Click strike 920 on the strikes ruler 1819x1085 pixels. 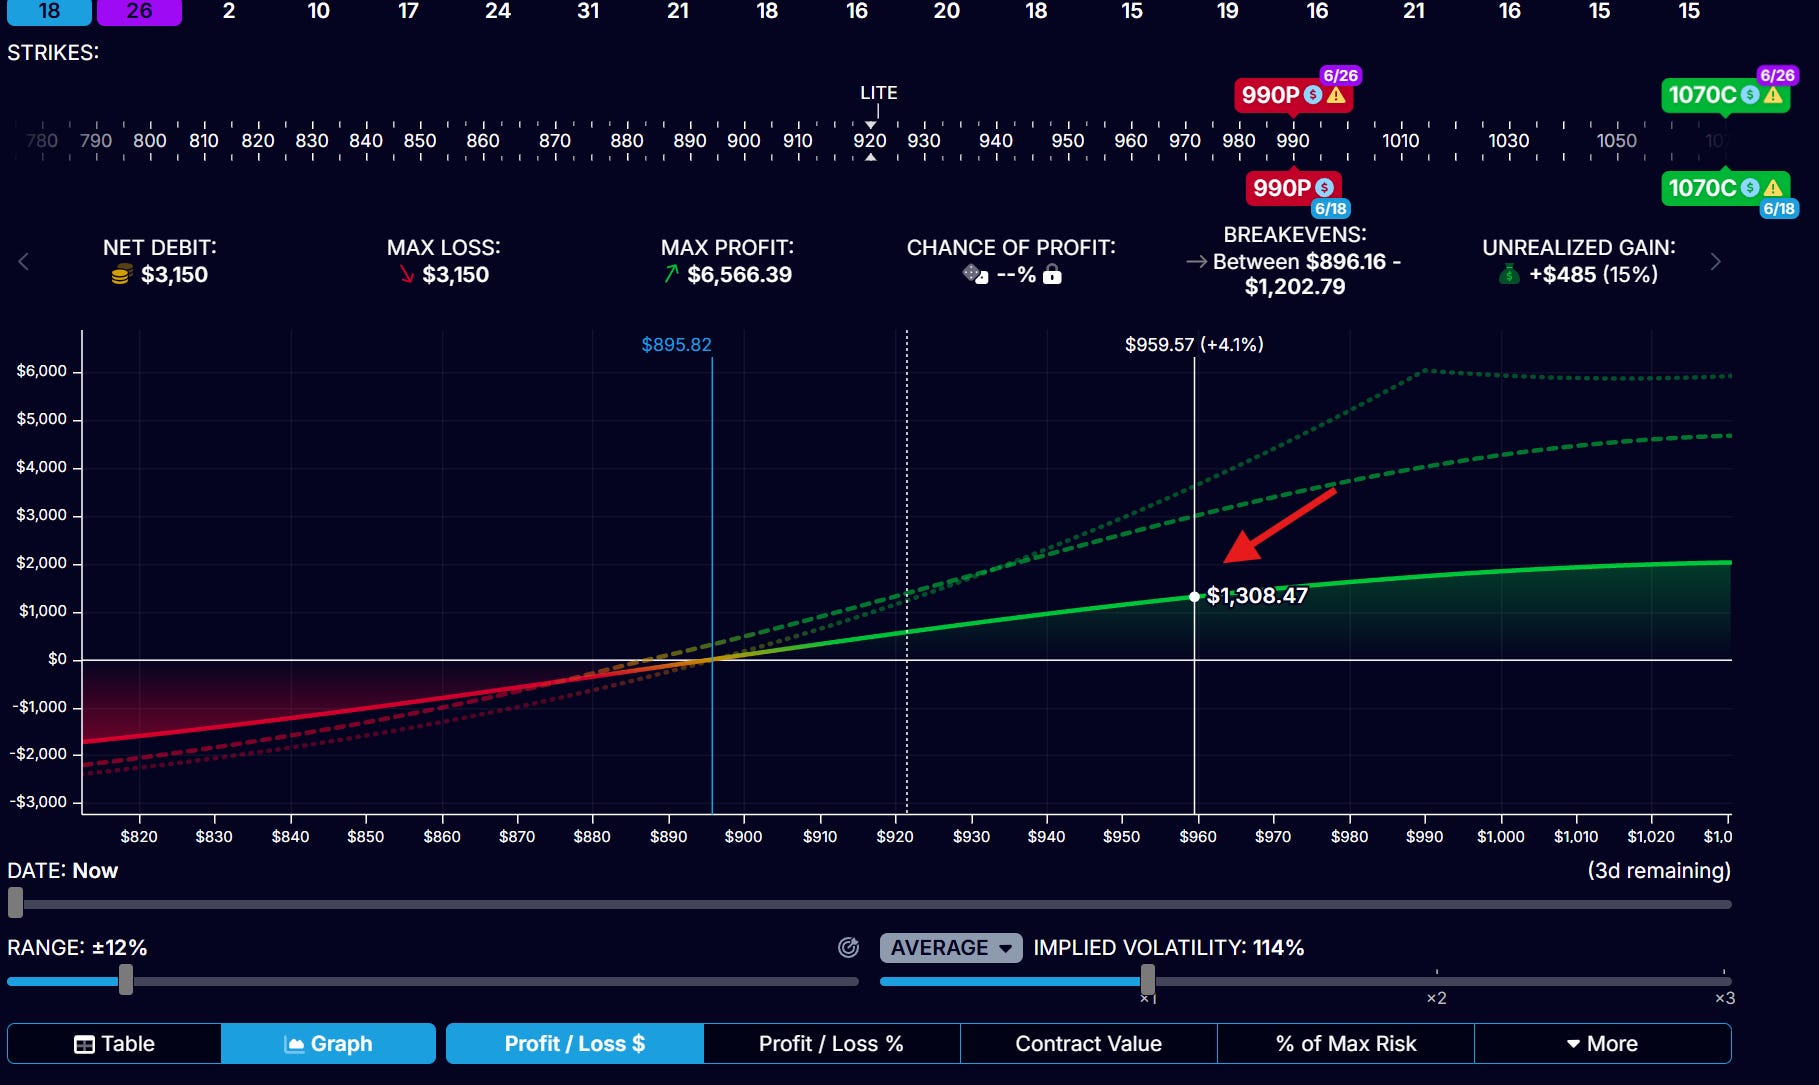870,140
